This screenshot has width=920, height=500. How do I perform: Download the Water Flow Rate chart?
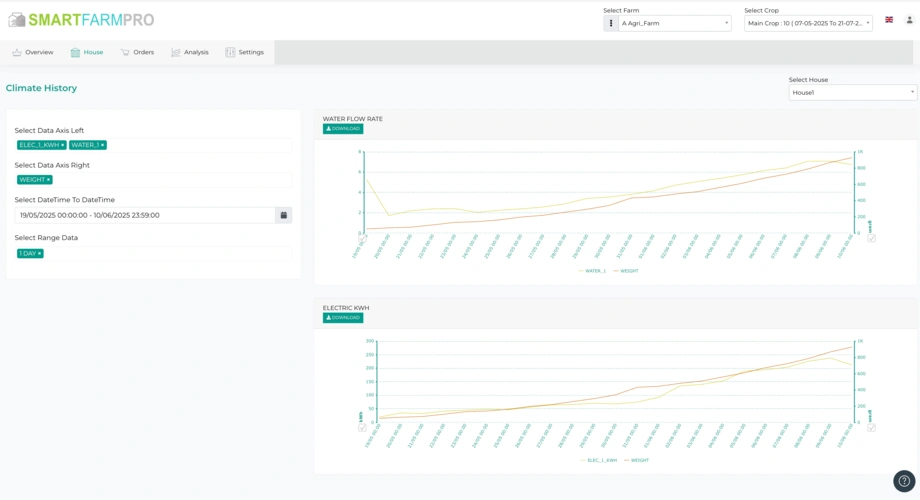coord(343,129)
